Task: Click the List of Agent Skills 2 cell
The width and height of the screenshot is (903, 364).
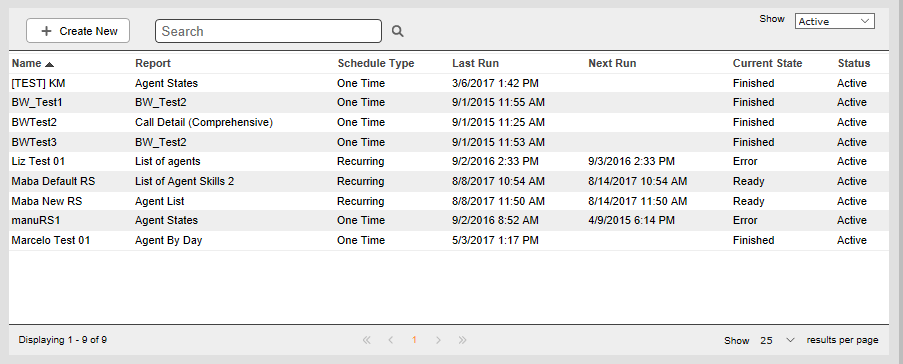Action: click(x=184, y=181)
